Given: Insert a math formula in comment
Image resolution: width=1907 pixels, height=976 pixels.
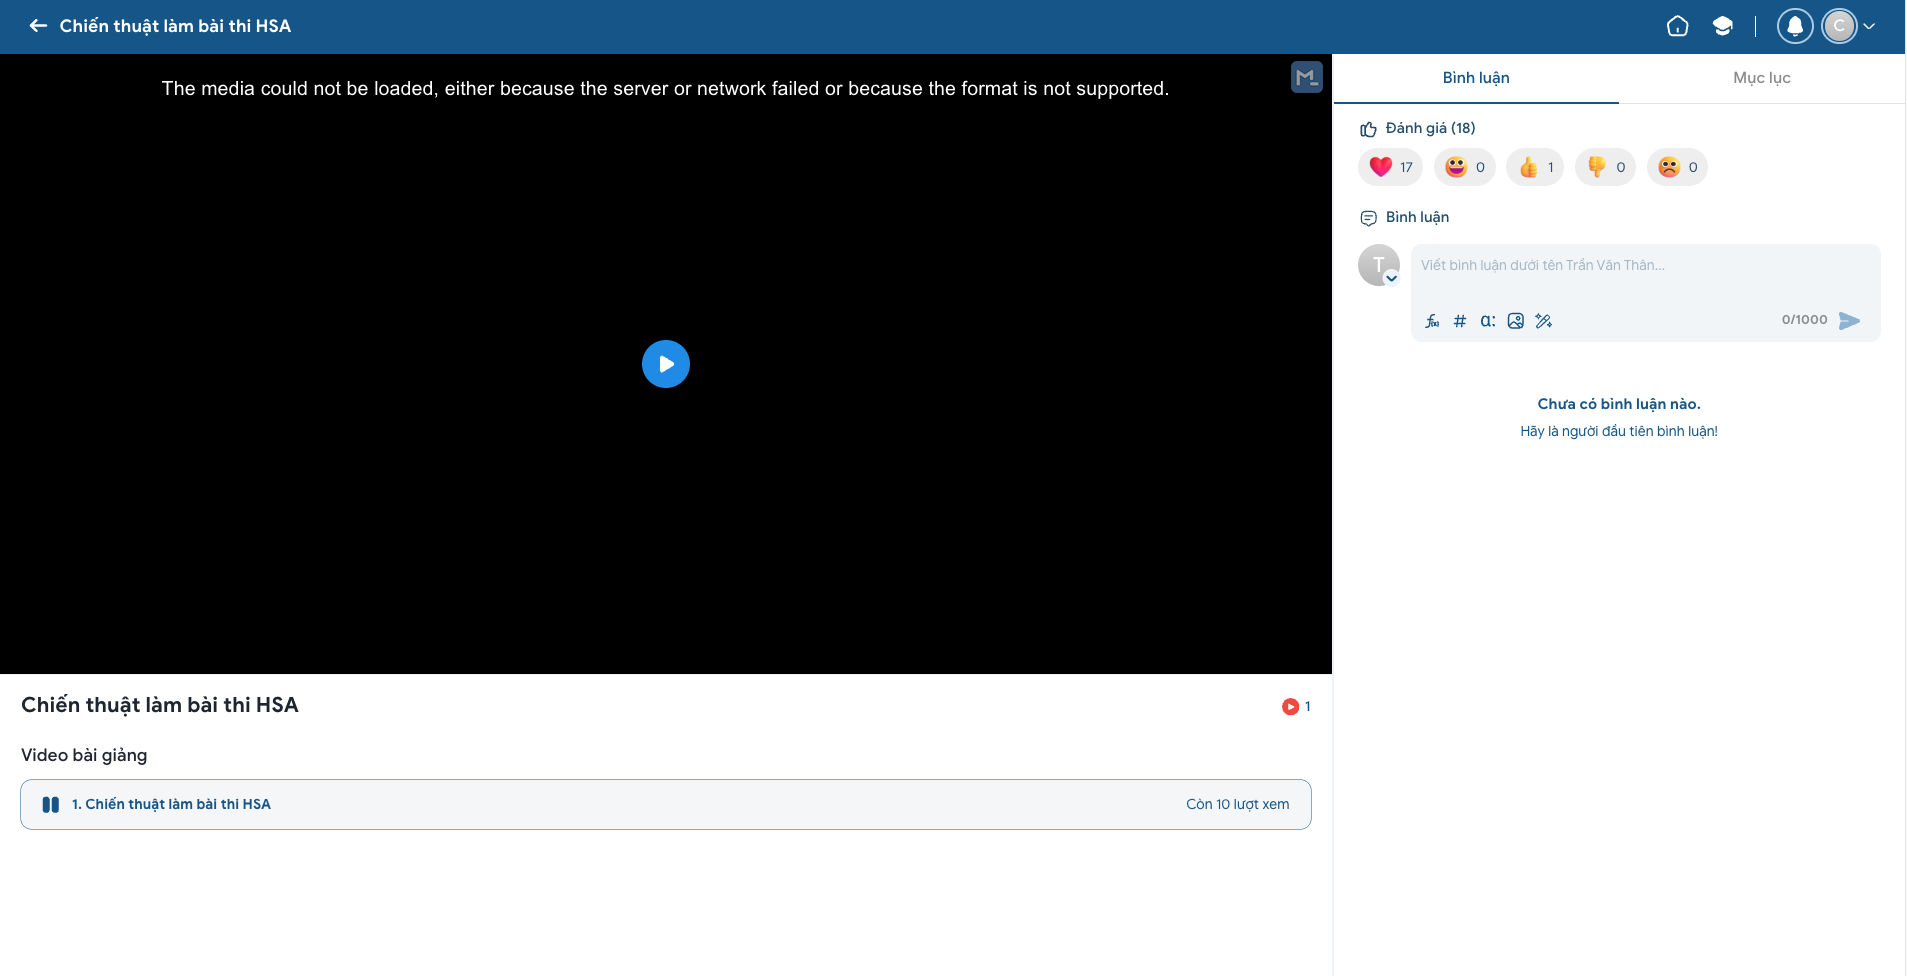Looking at the screenshot, I should coord(1432,321).
